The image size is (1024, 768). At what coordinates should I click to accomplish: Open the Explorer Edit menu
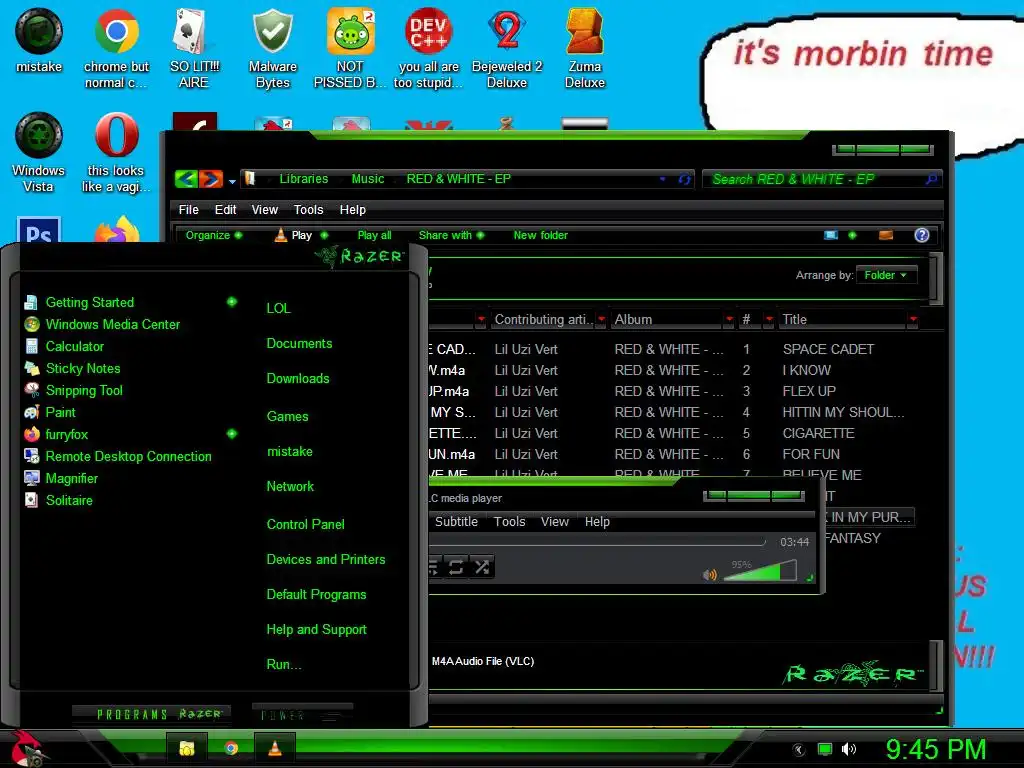225,210
